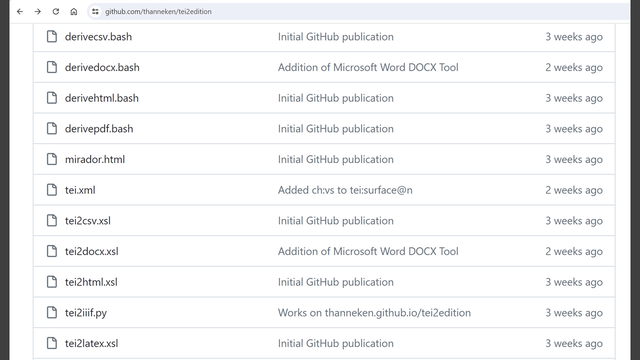The image size is (640, 360).
Task: Open site information icon in address bar
Action: (95, 11)
